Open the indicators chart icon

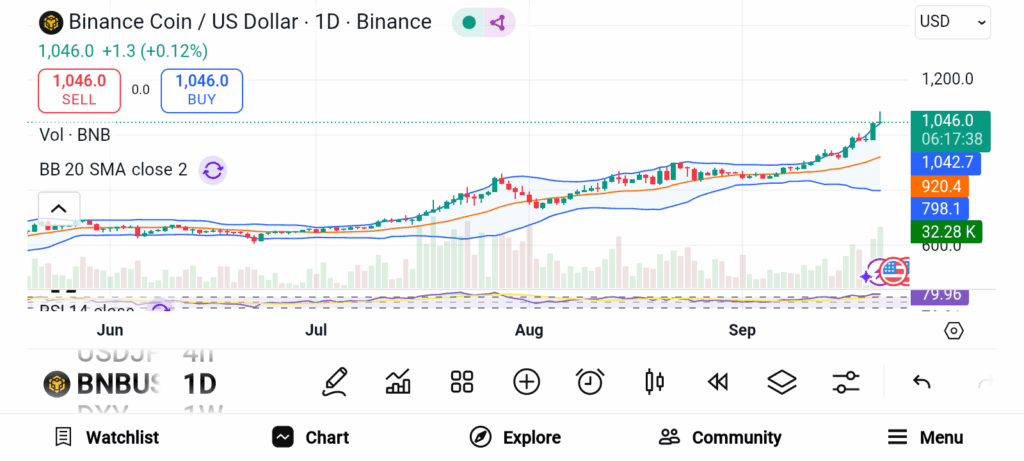click(x=398, y=381)
